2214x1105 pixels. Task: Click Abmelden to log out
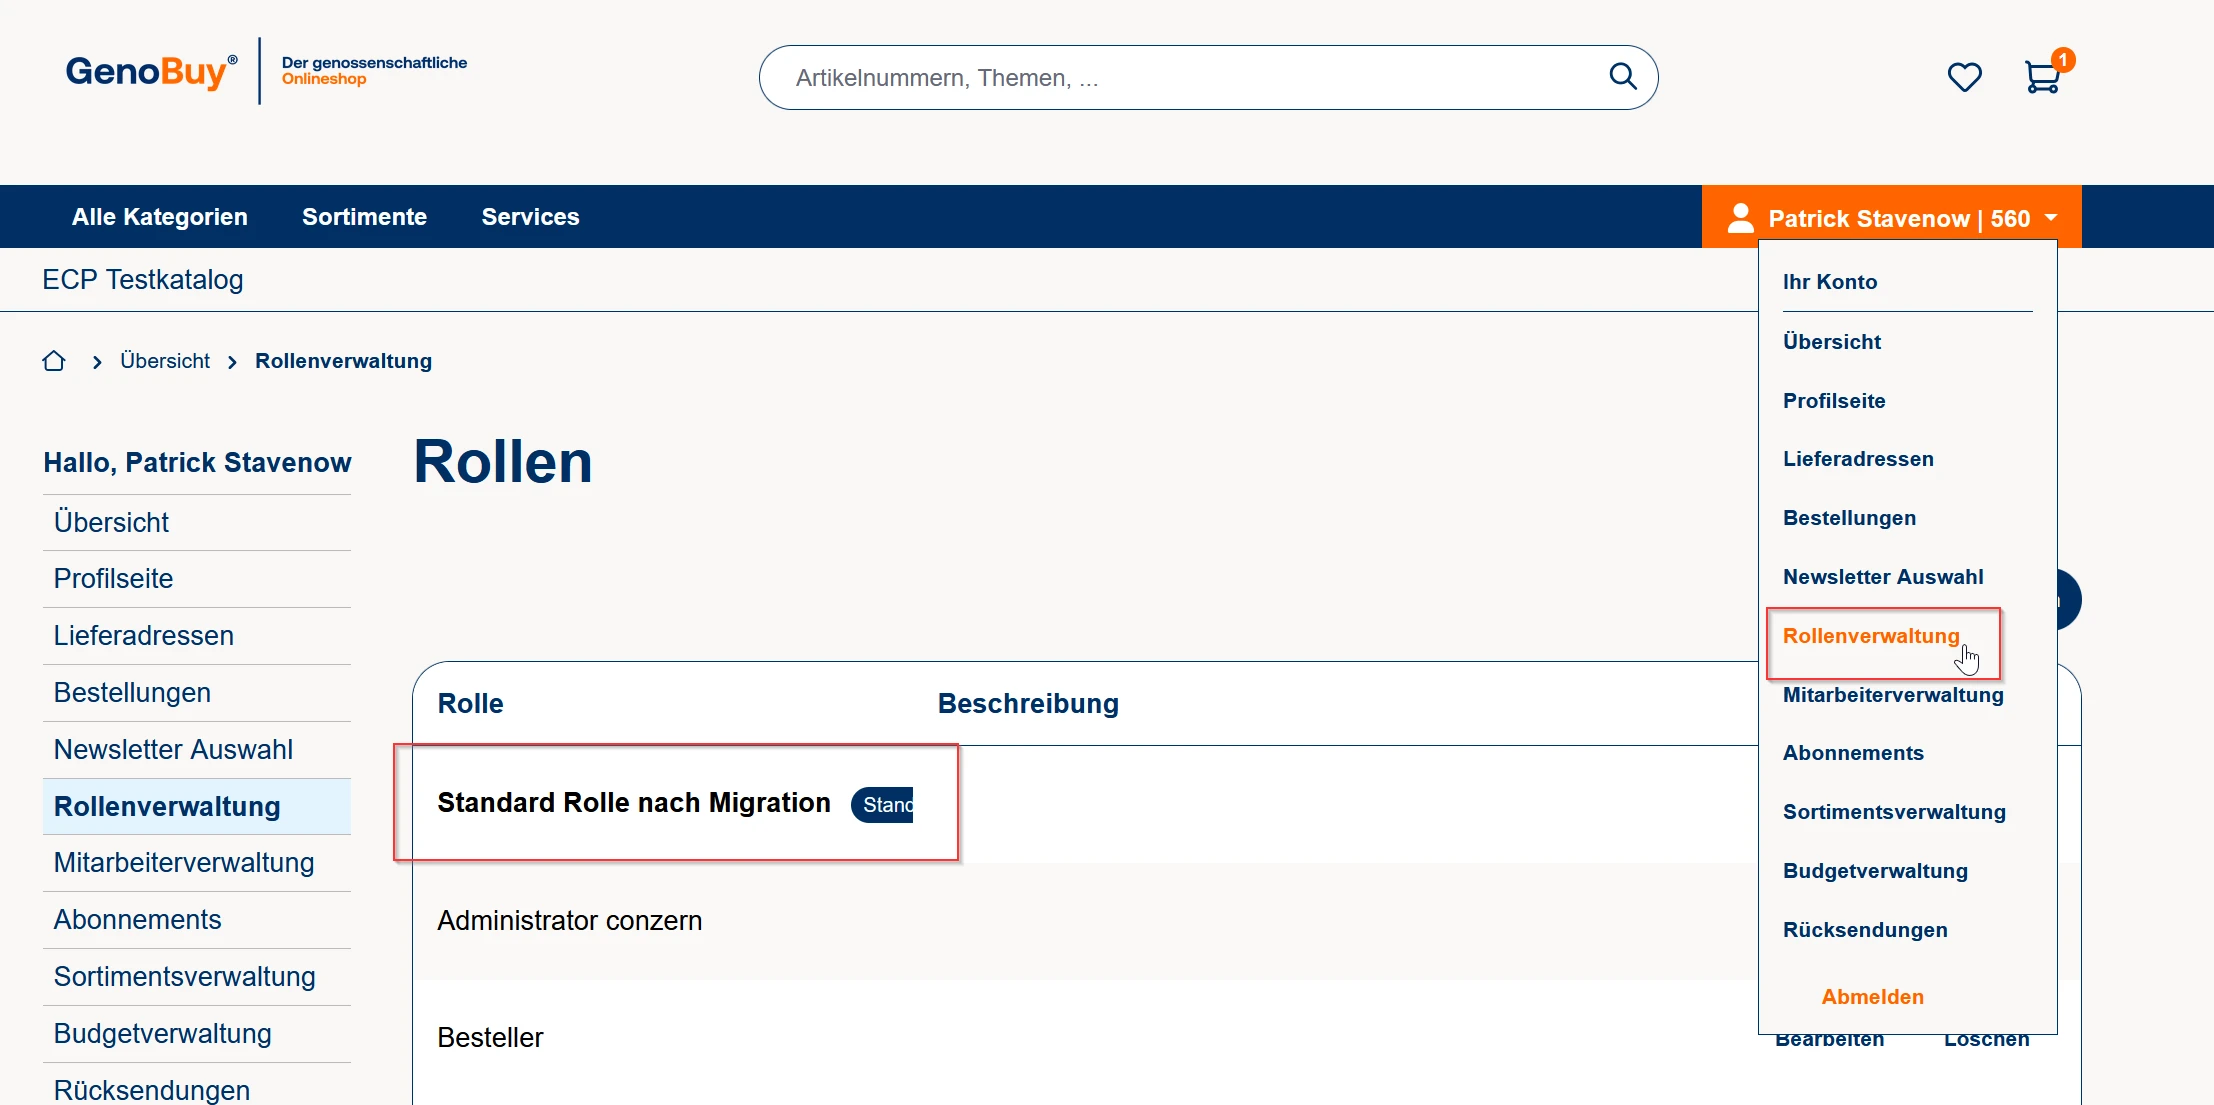pos(1872,997)
